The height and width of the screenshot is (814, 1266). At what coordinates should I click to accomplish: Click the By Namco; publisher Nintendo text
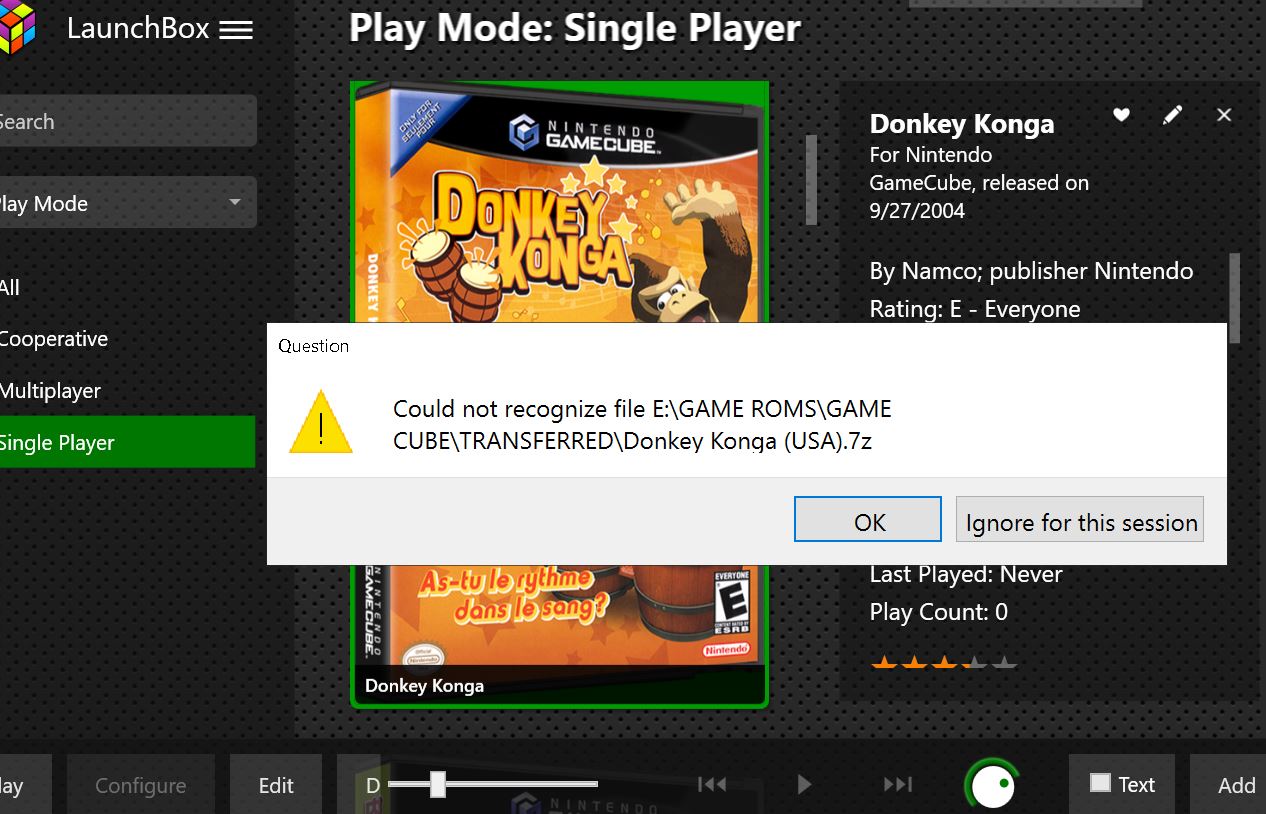[1031, 271]
